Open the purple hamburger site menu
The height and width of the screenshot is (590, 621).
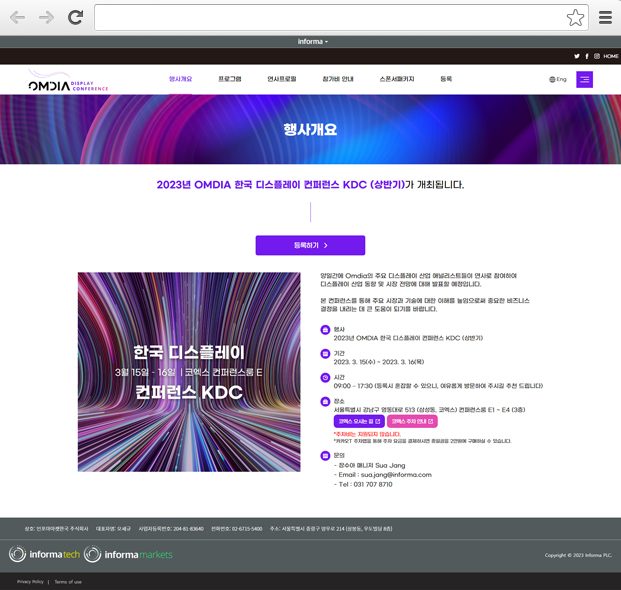584,80
